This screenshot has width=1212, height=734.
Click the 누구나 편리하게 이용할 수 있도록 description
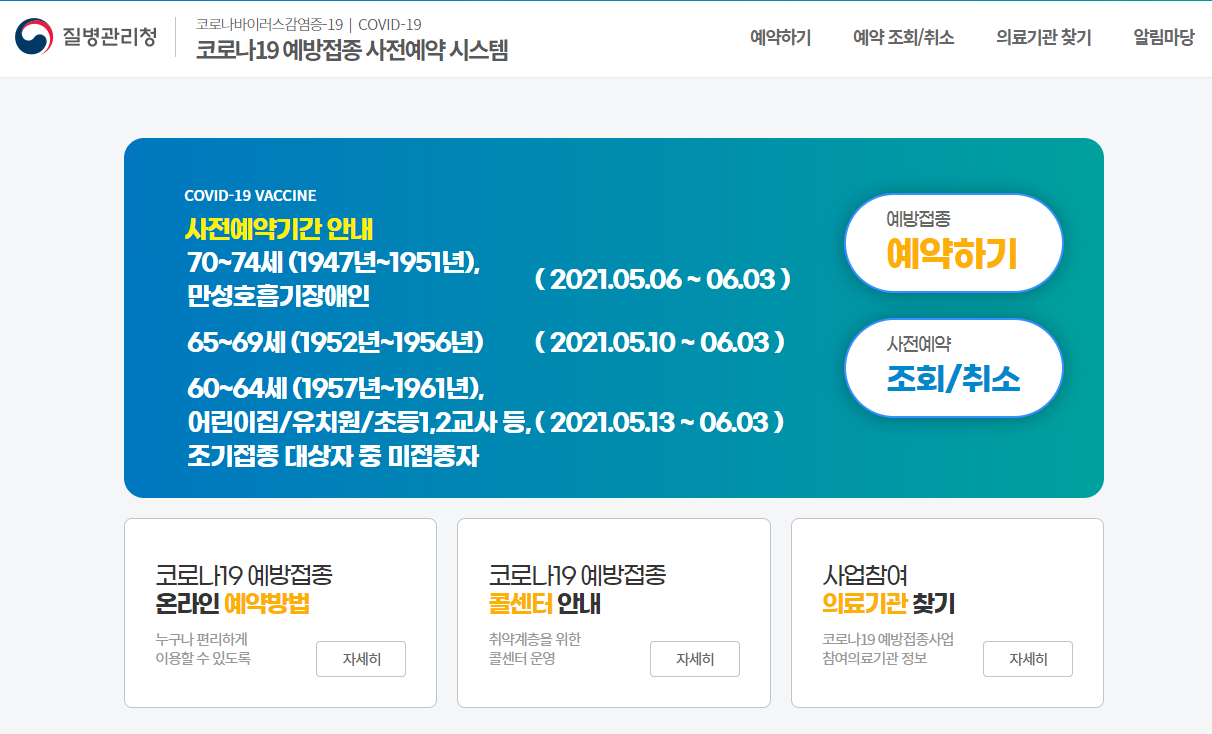[202, 649]
